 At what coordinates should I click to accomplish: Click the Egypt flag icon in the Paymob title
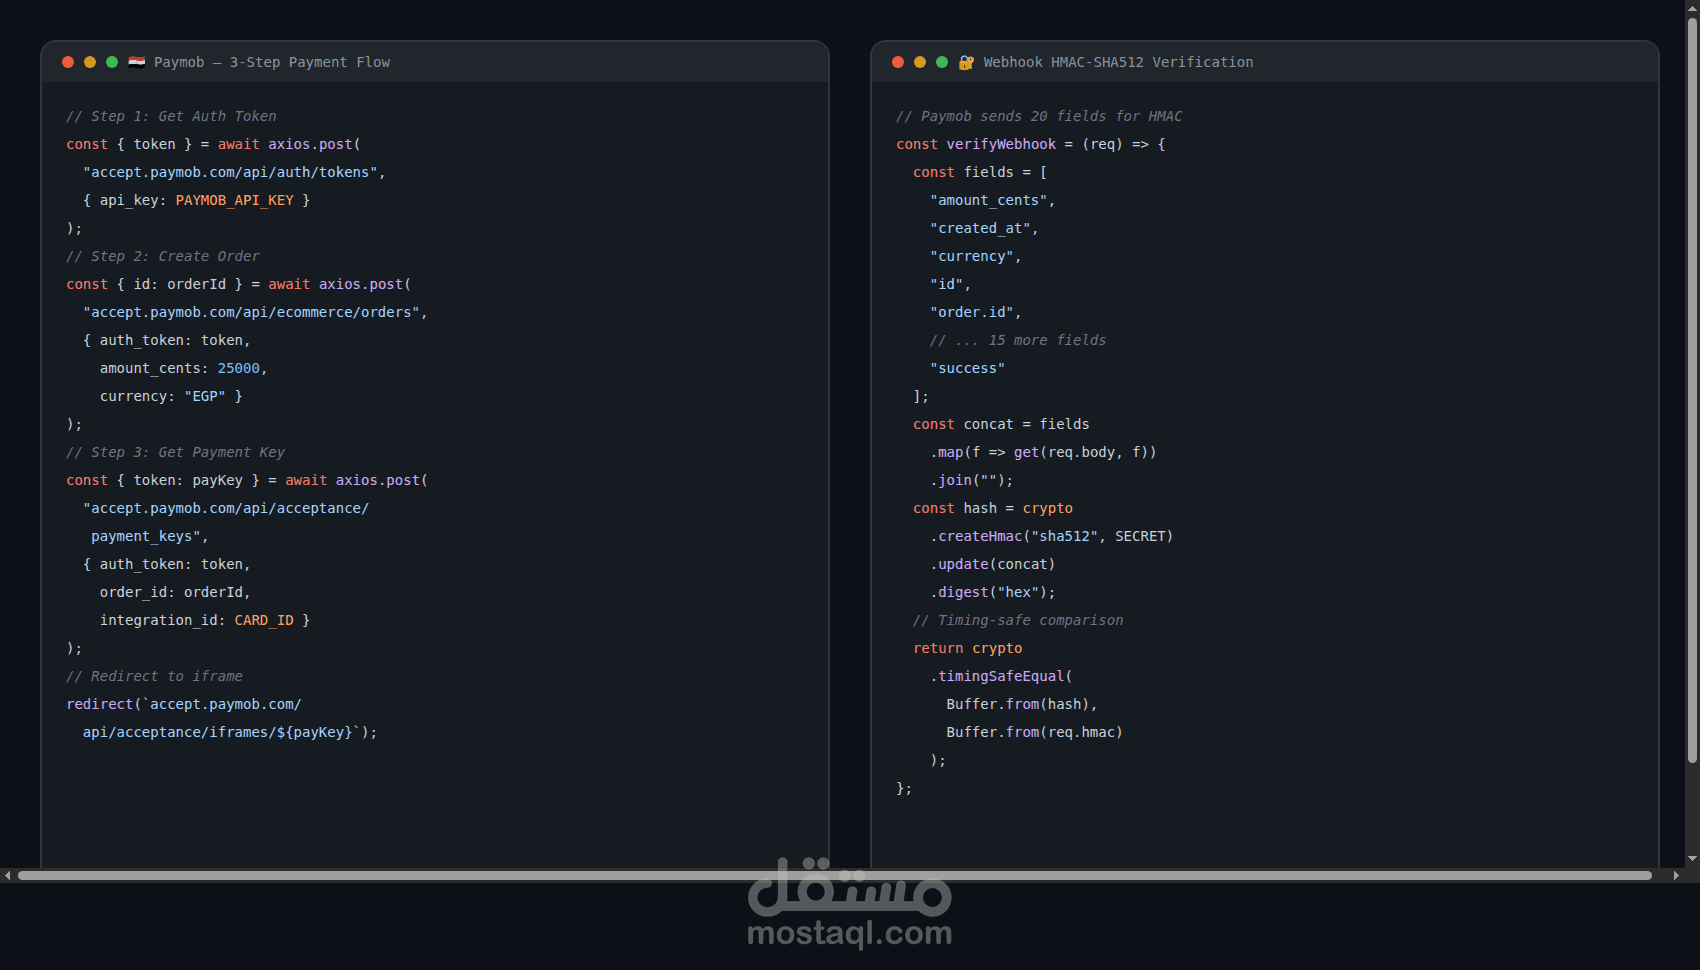tap(137, 62)
